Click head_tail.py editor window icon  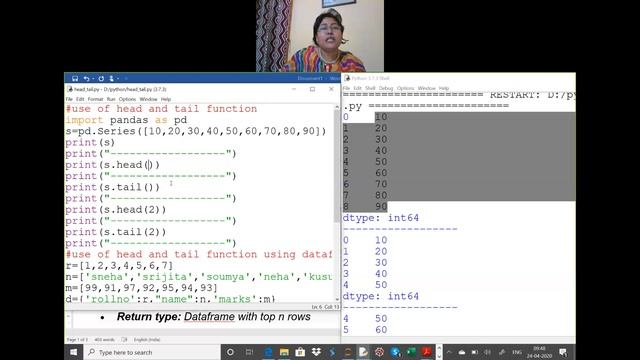(70, 89)
